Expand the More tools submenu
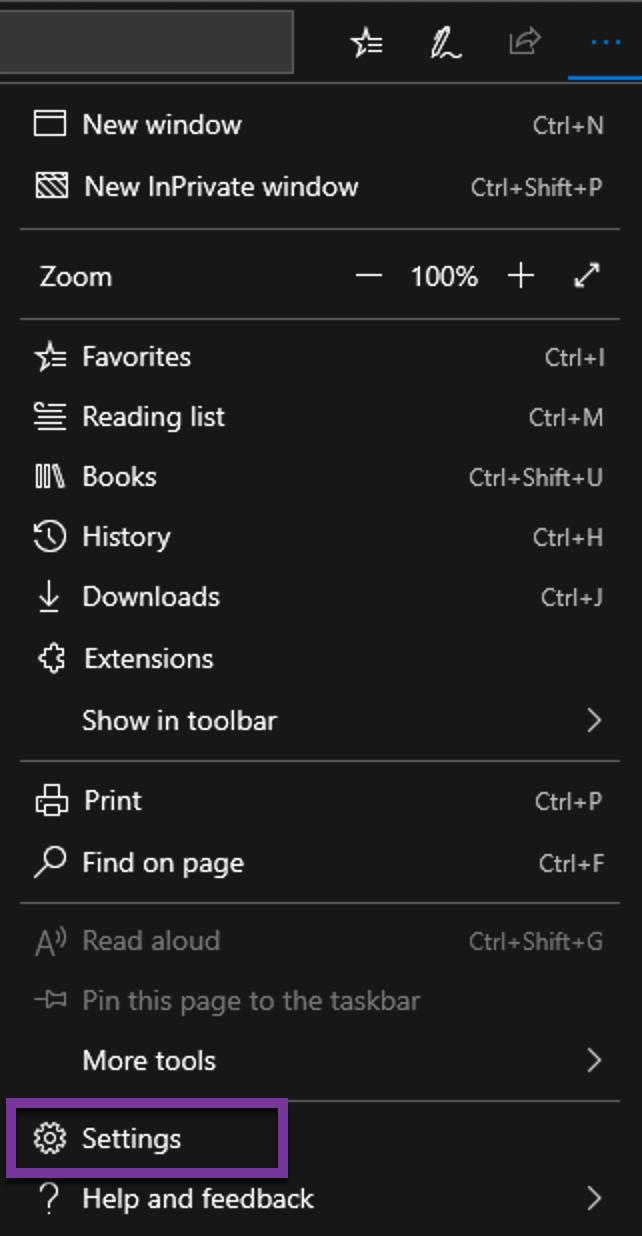The height and width of the screenshot is (1236, 642). pyautogui.click(x=594, y=1060)
